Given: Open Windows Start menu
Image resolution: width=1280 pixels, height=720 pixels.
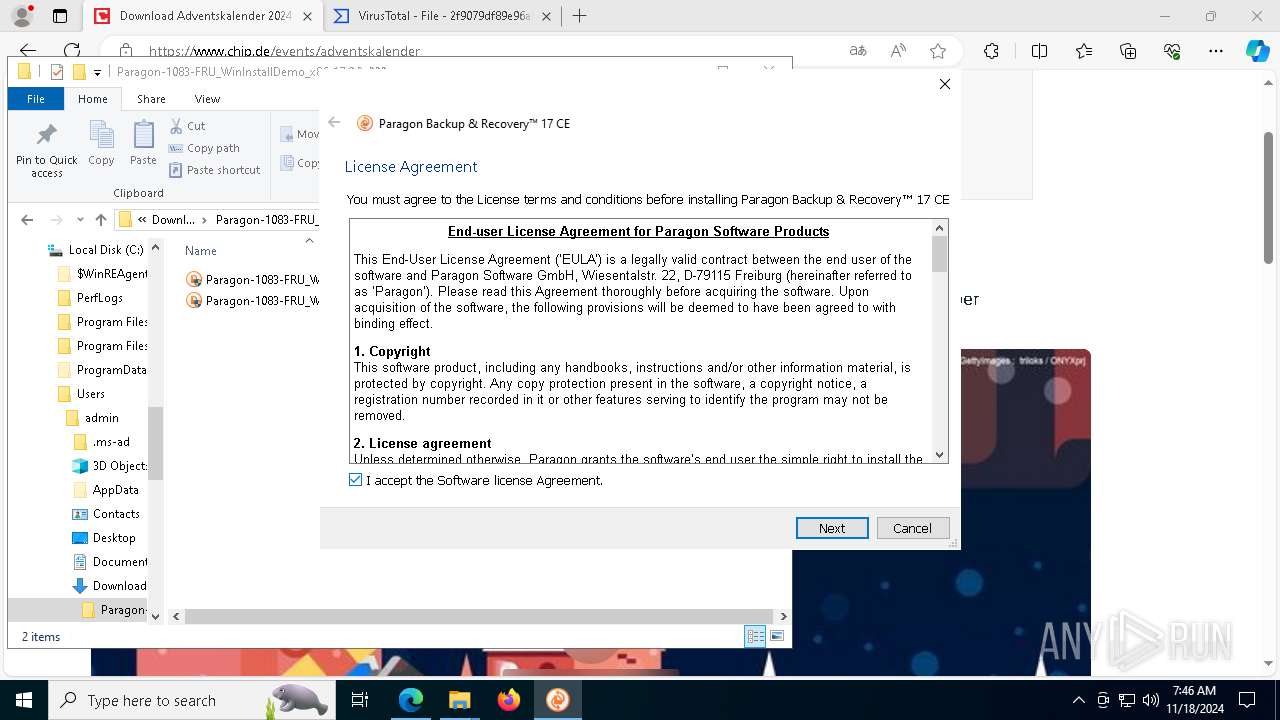Looking at the screenshot, I should pyautogui.click(x=24, y=700).
